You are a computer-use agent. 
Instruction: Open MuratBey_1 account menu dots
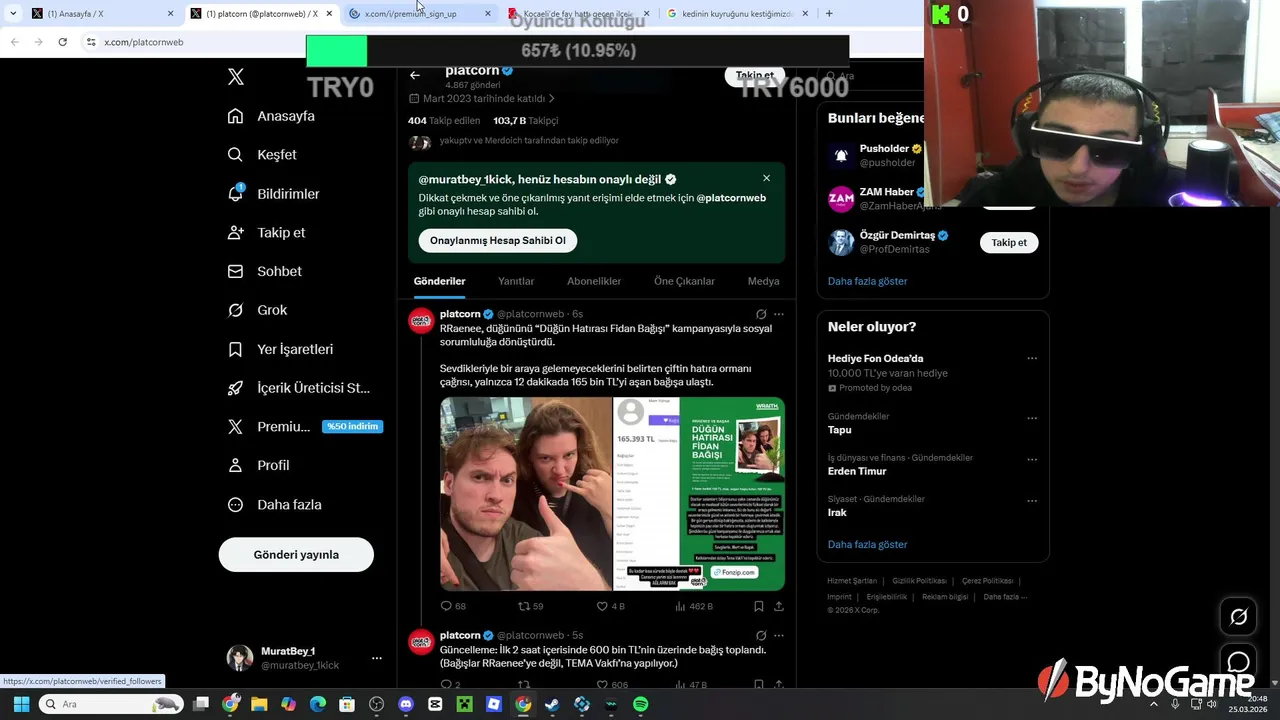tap(376, 658)
